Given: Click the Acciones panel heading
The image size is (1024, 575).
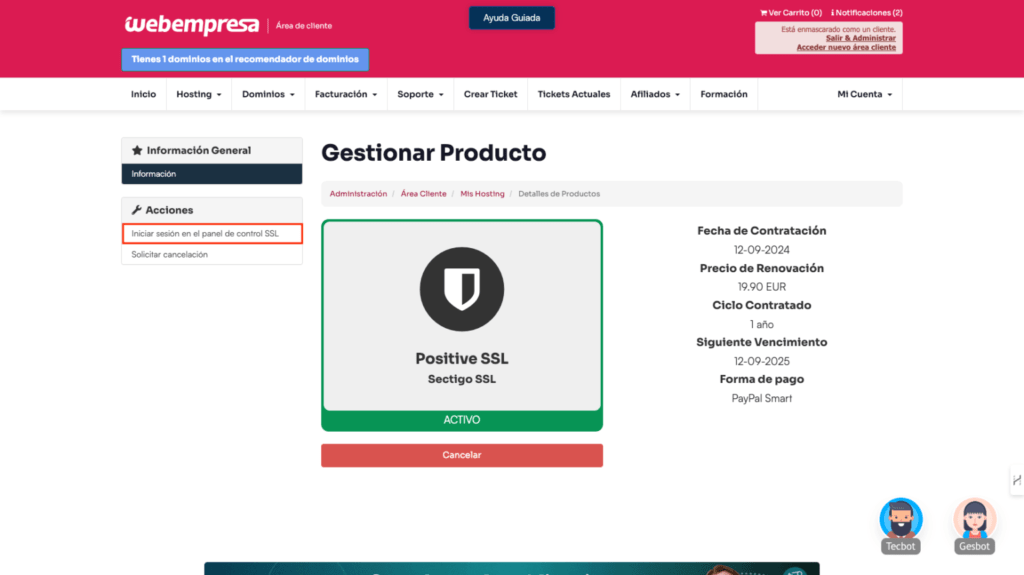Looking at the screenshot, I should pos(212,210).
